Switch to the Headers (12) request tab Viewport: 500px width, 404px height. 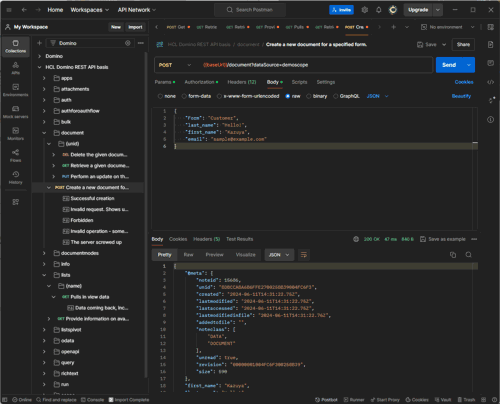pyautogui.click(x=242, y=82)
